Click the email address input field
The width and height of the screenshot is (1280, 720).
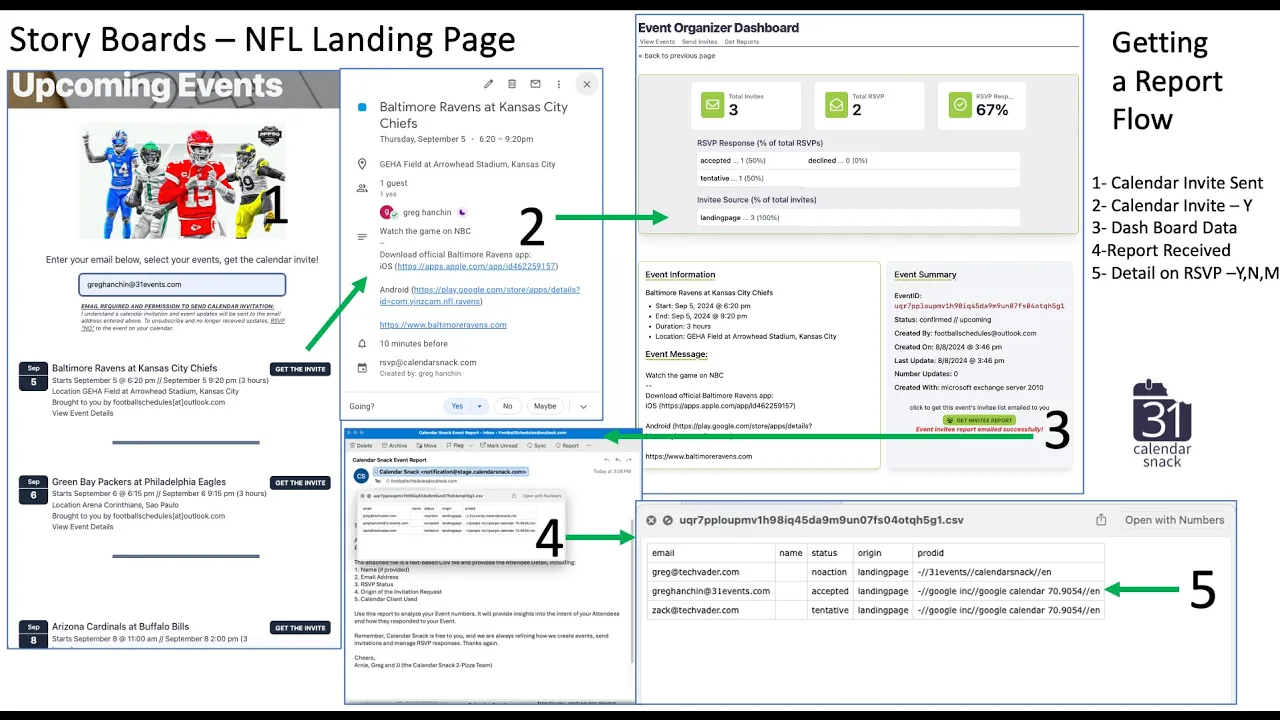(x=182, y=284)
